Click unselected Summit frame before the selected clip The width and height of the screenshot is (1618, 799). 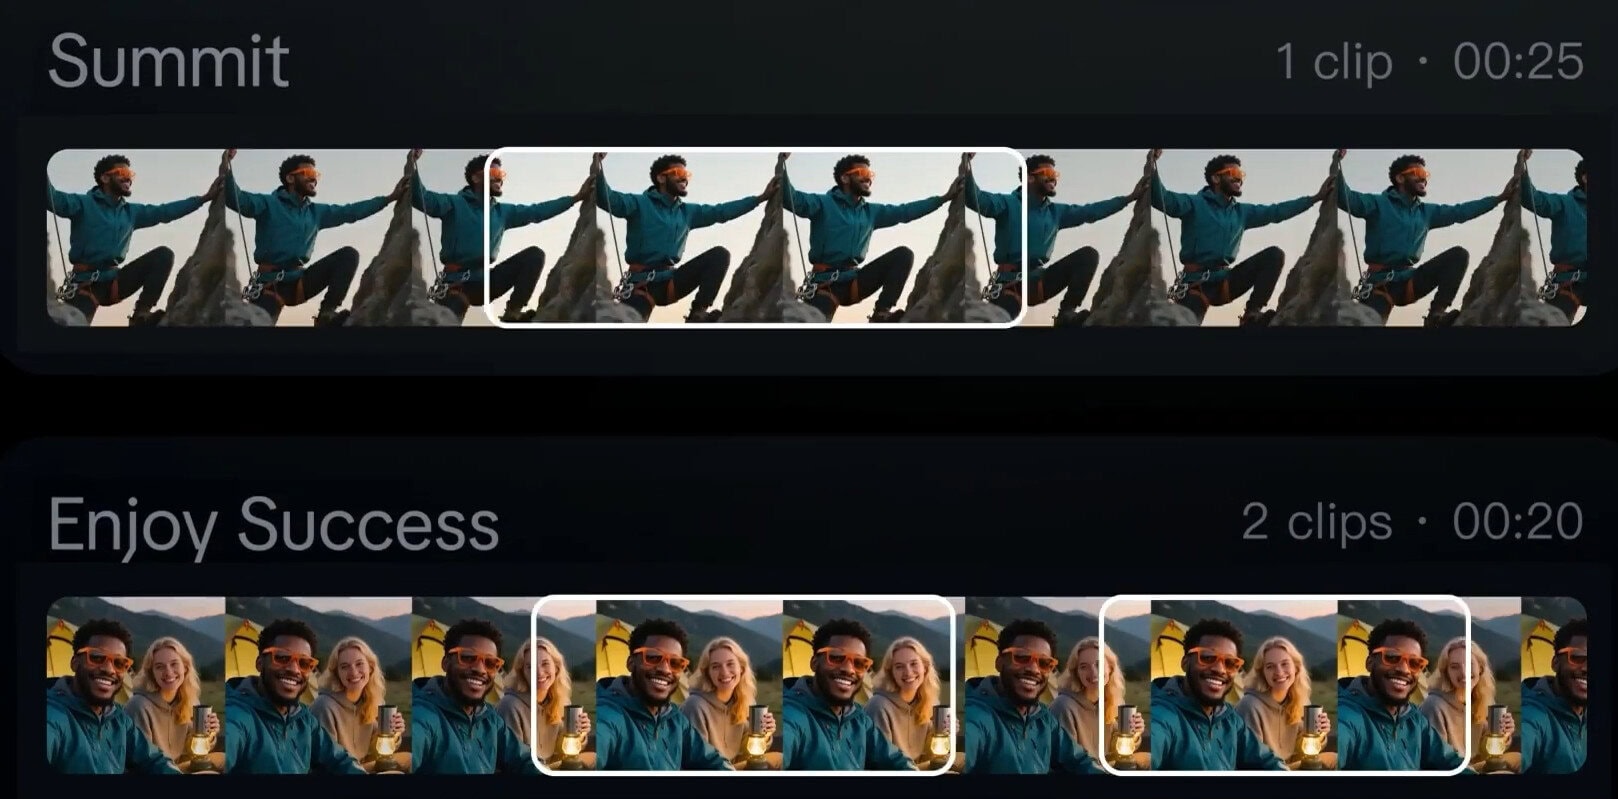(320, 237)
